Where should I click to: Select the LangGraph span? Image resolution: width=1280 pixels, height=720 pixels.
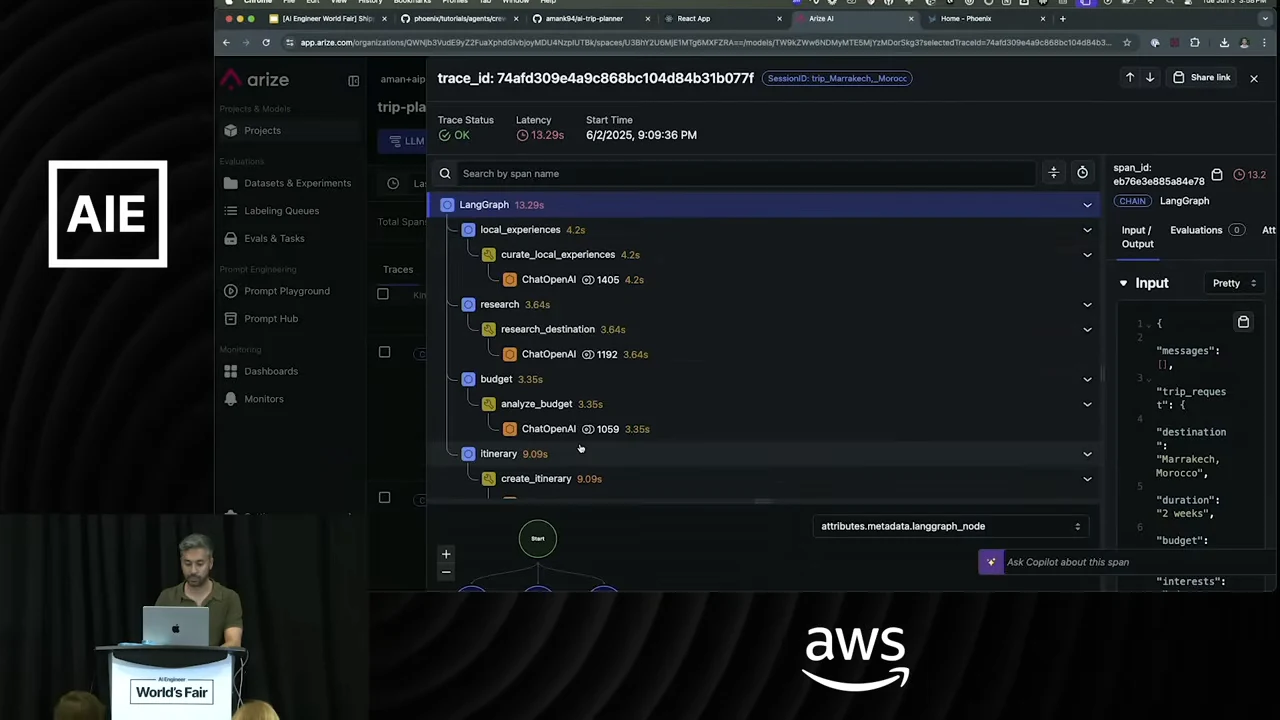tap(765, 205)
